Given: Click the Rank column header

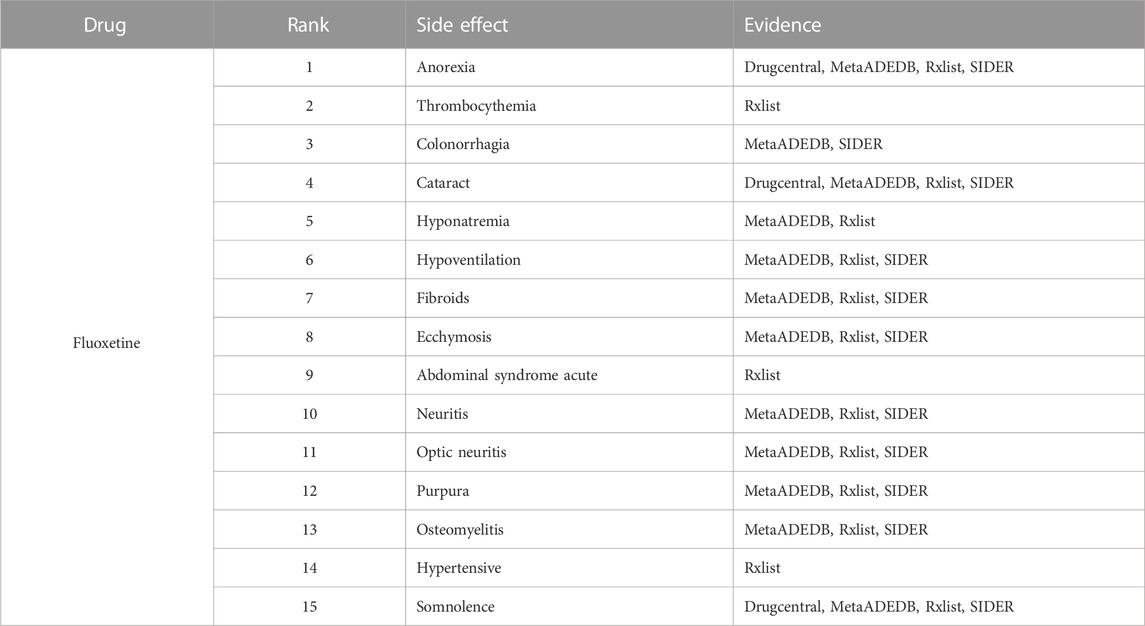Looking at the screenshot, I should 308,25.
